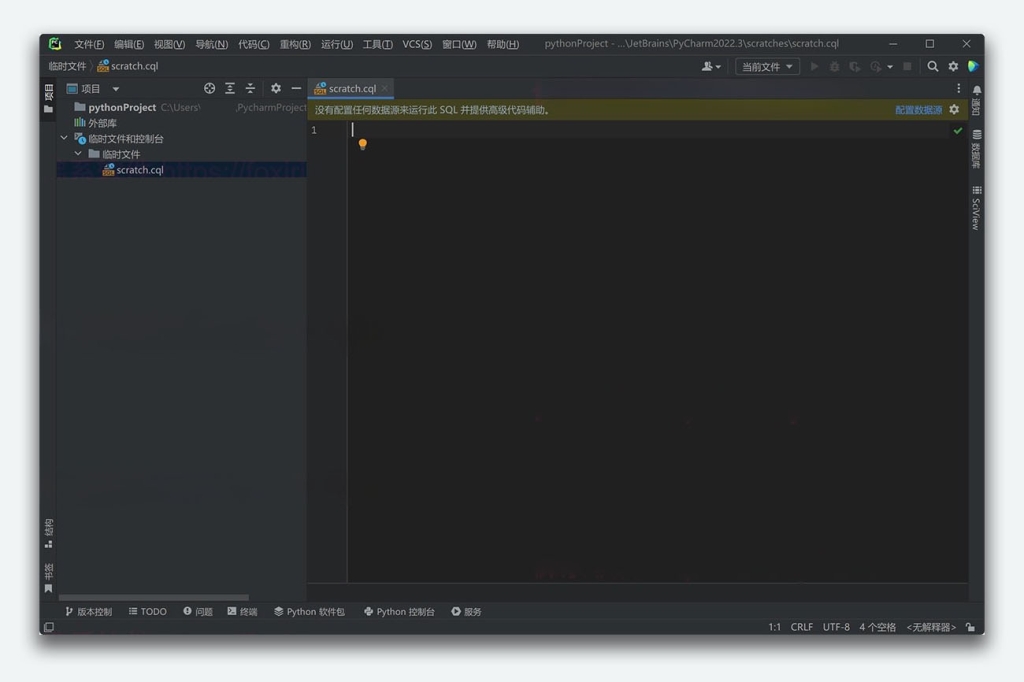Open IDE settings gear in toolbar
This screenshot has width=1024, height=682.
[953, 66]
